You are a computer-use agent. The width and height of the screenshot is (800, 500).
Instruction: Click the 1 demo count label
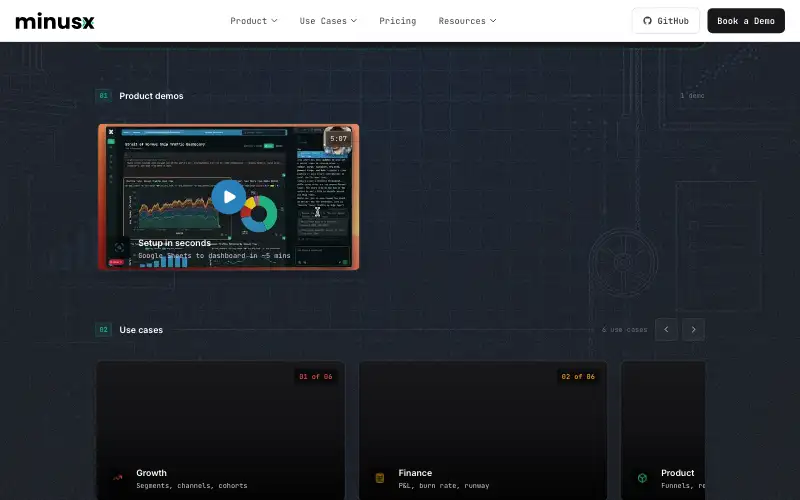tap(692, 95)
